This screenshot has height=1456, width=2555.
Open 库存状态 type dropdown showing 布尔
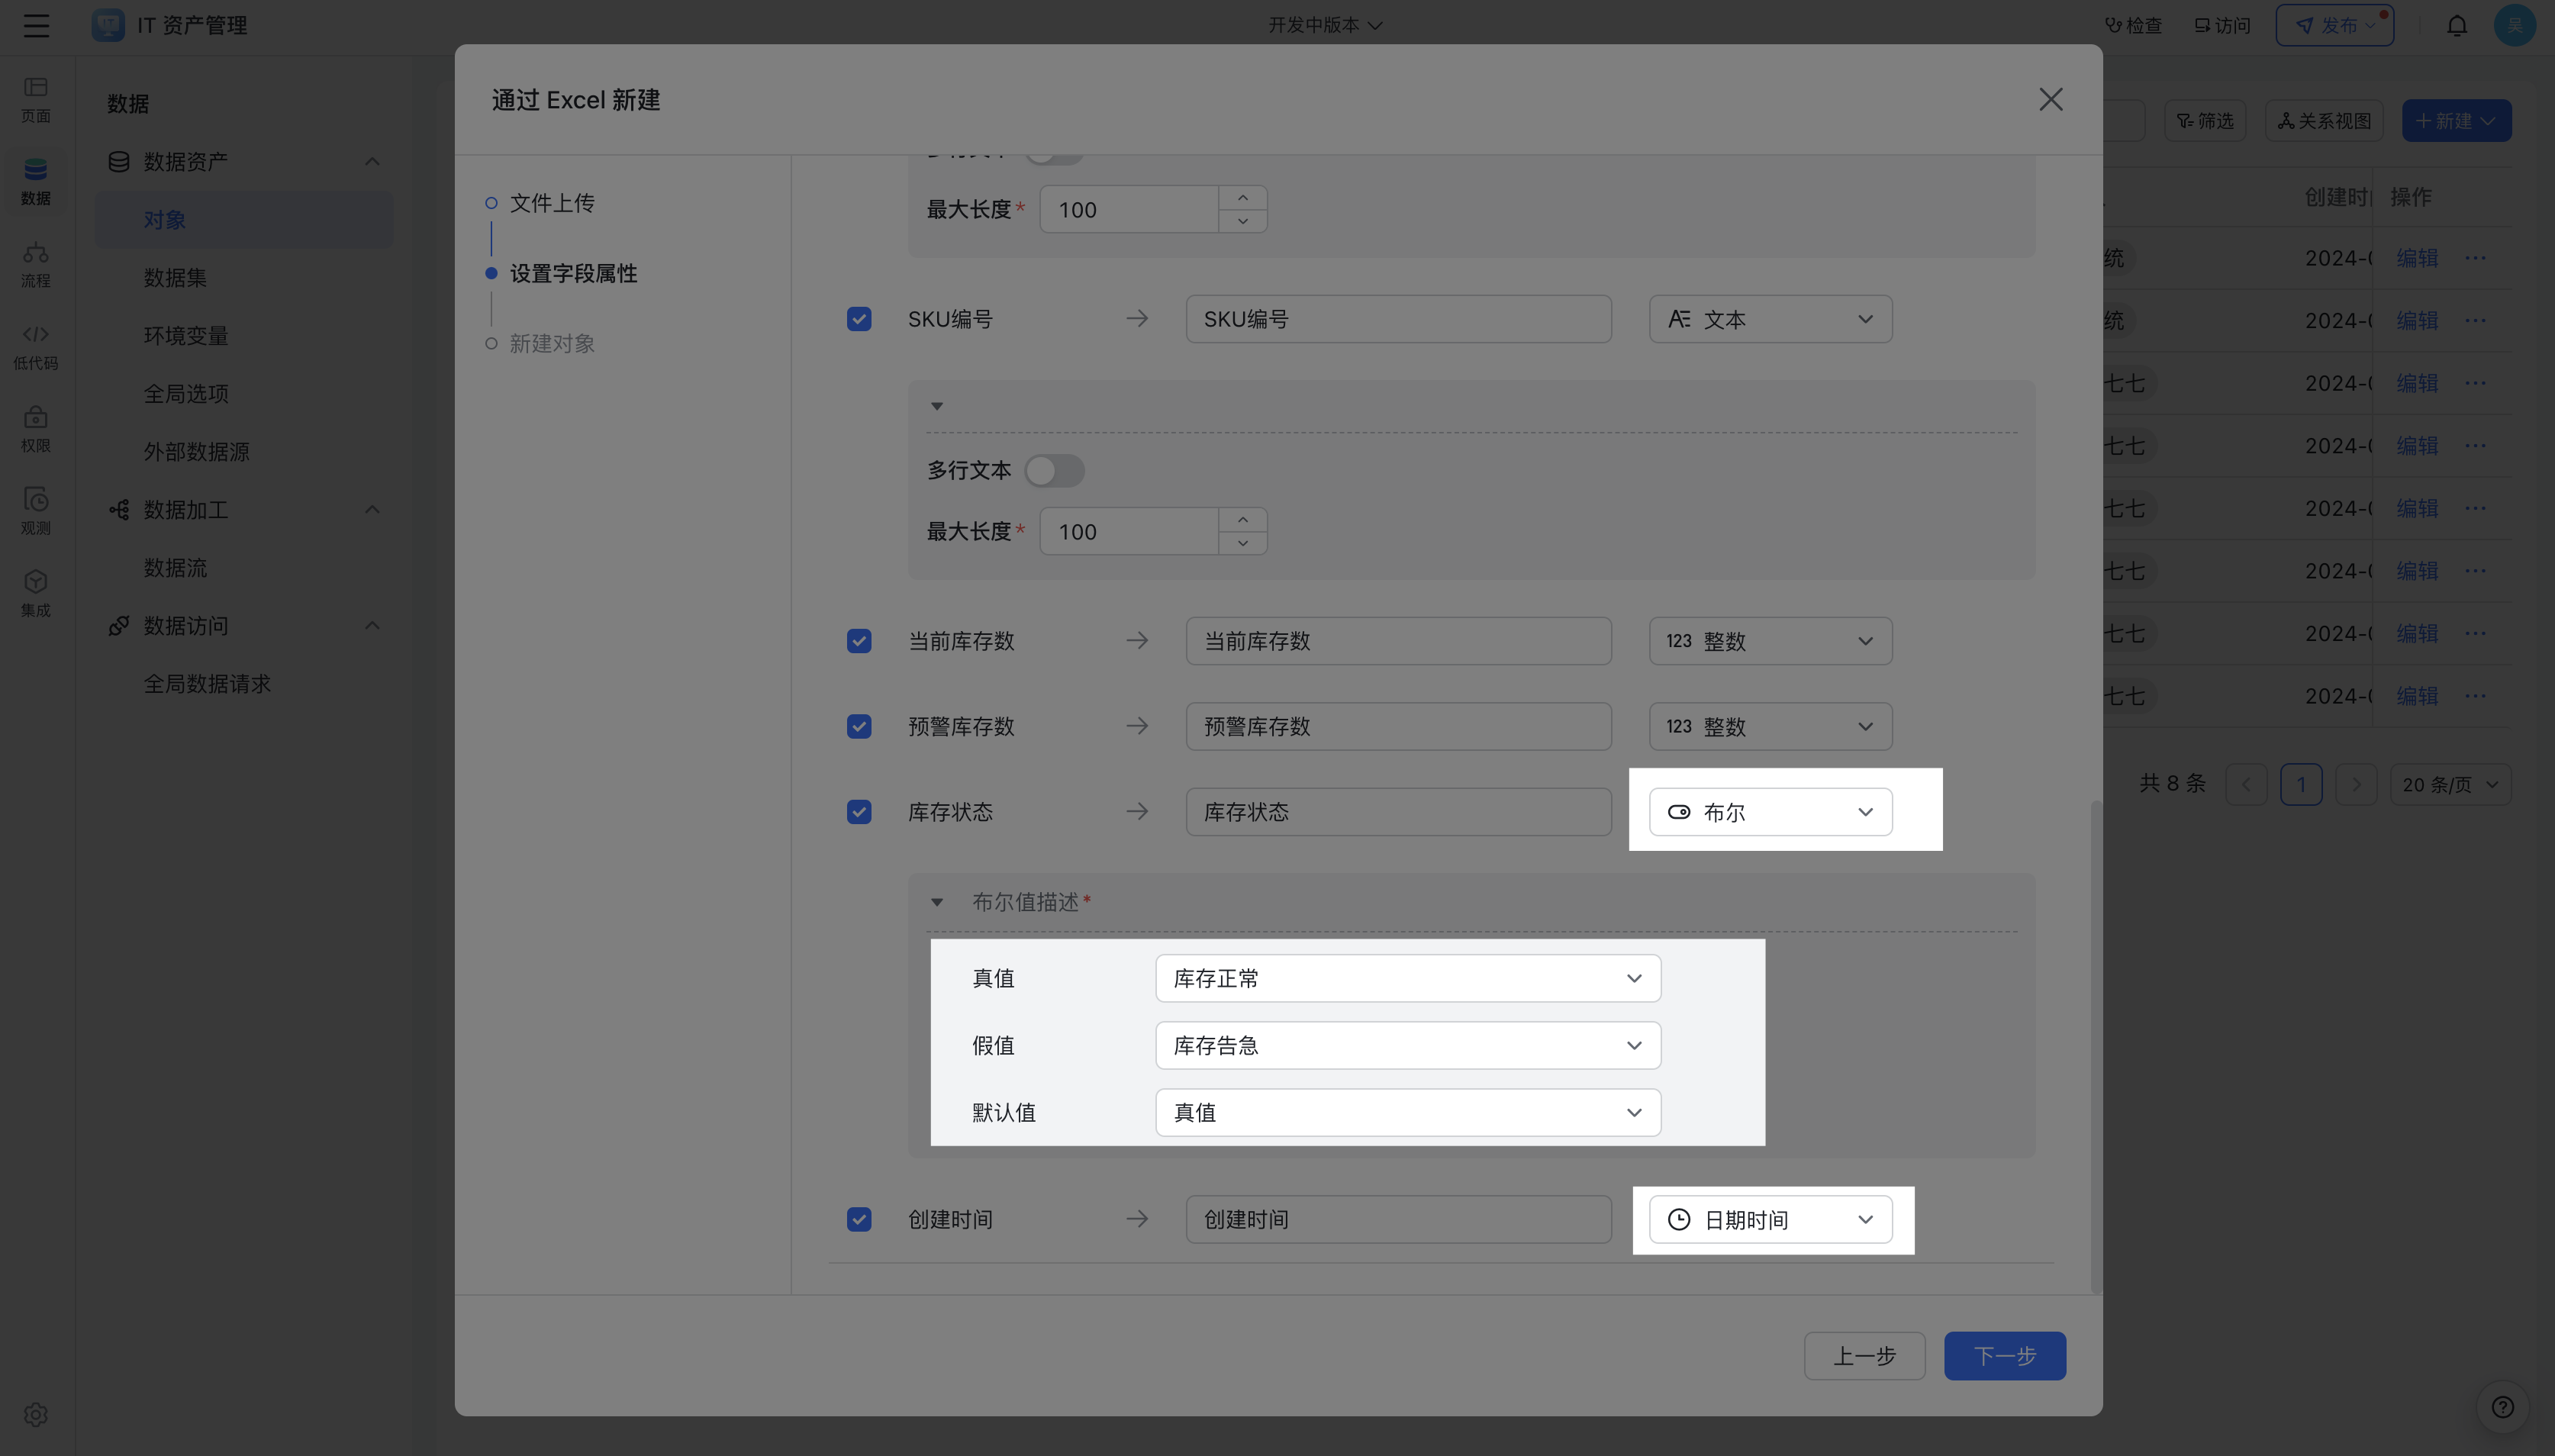pos(1770,812)
